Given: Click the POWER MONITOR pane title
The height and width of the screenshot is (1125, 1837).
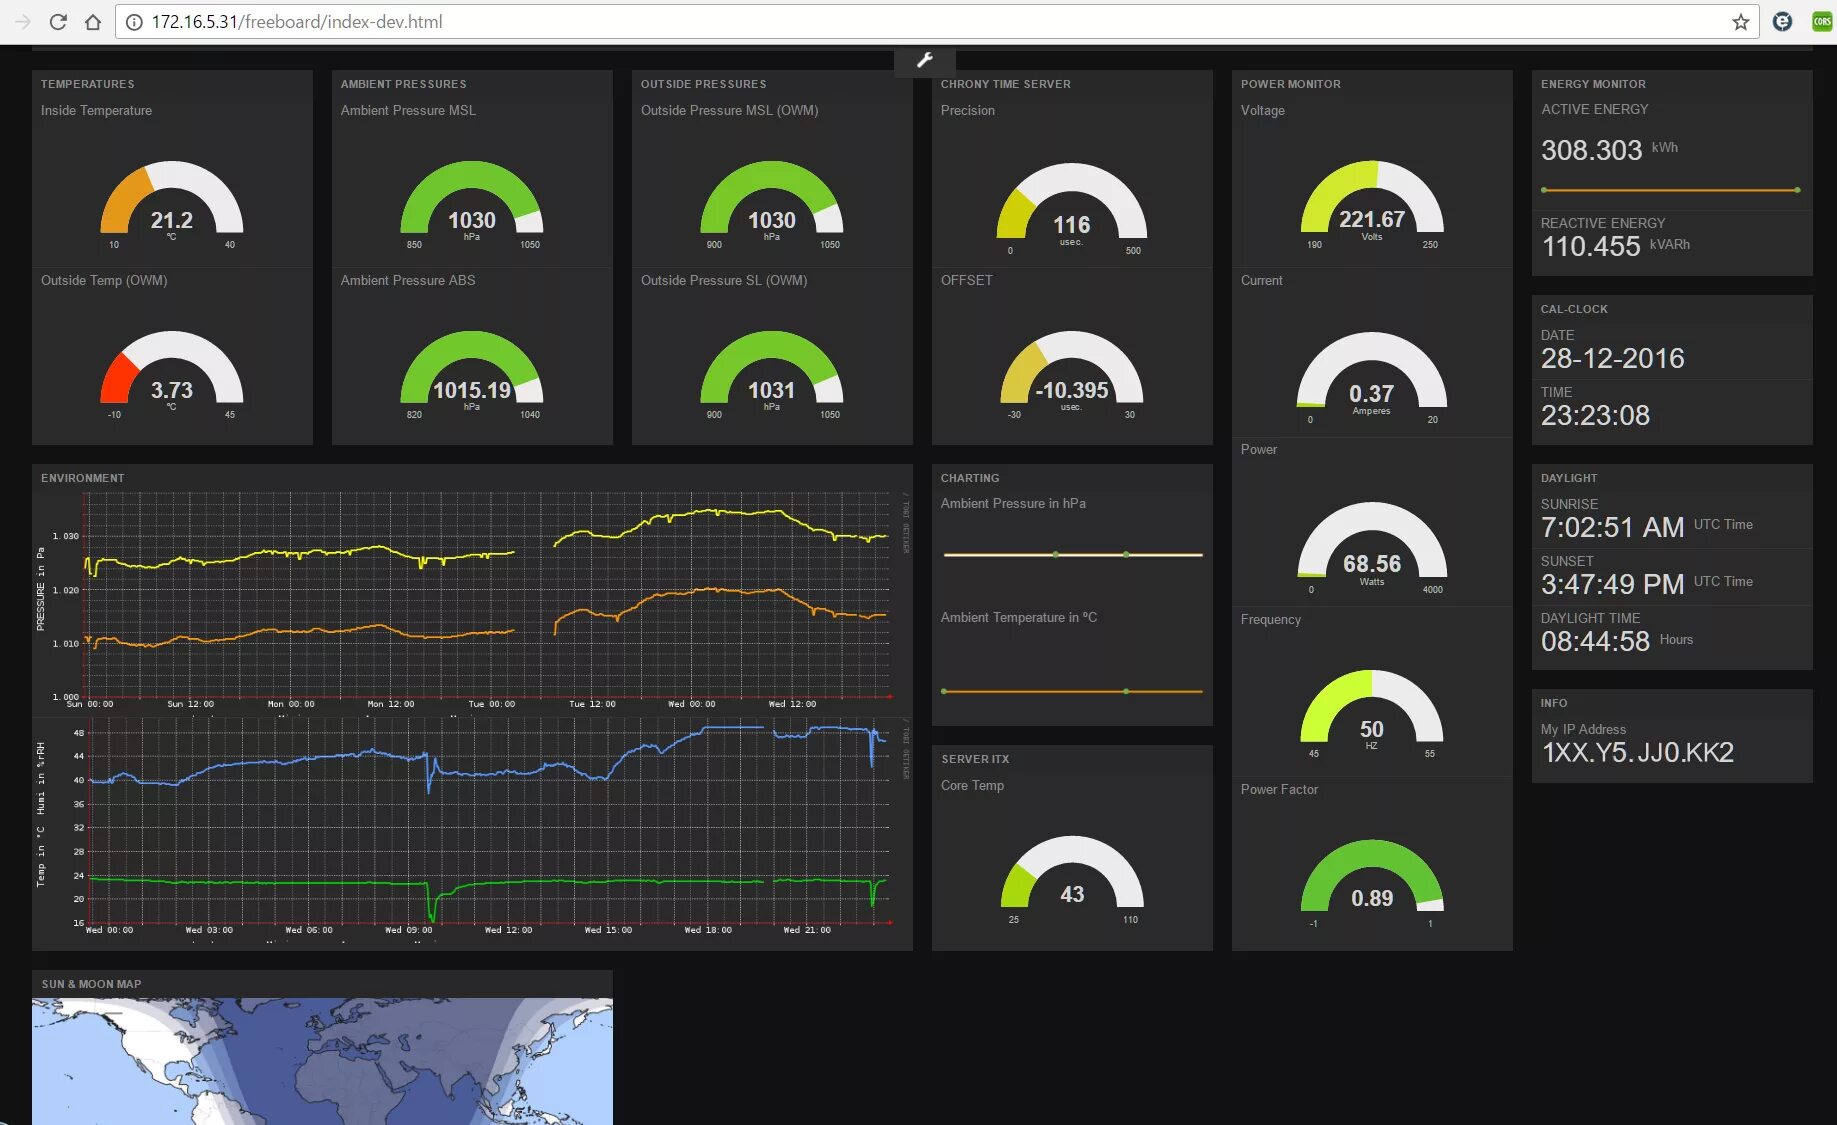Looking at the screenshot, I should point(1290,84).
